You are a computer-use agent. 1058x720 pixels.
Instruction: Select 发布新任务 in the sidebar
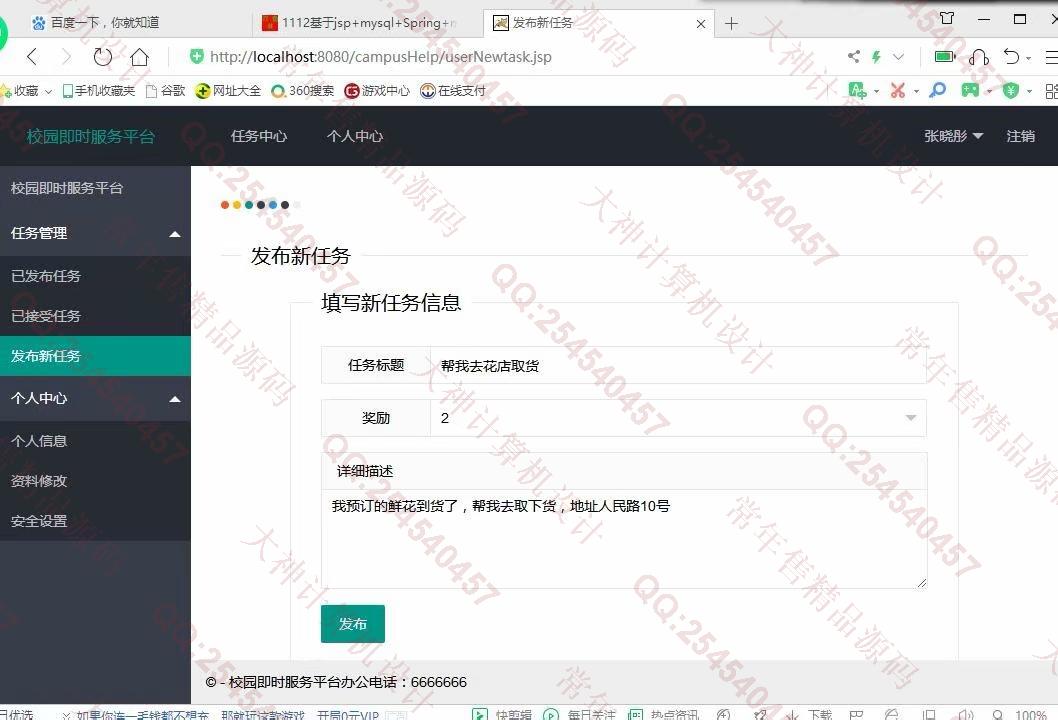pos(95,356)
